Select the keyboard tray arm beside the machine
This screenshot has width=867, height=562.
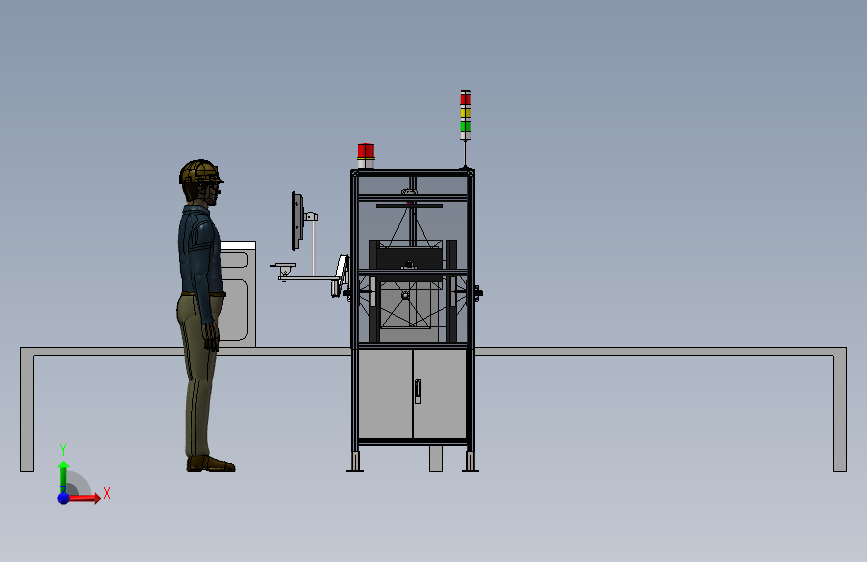coord(309,278)
